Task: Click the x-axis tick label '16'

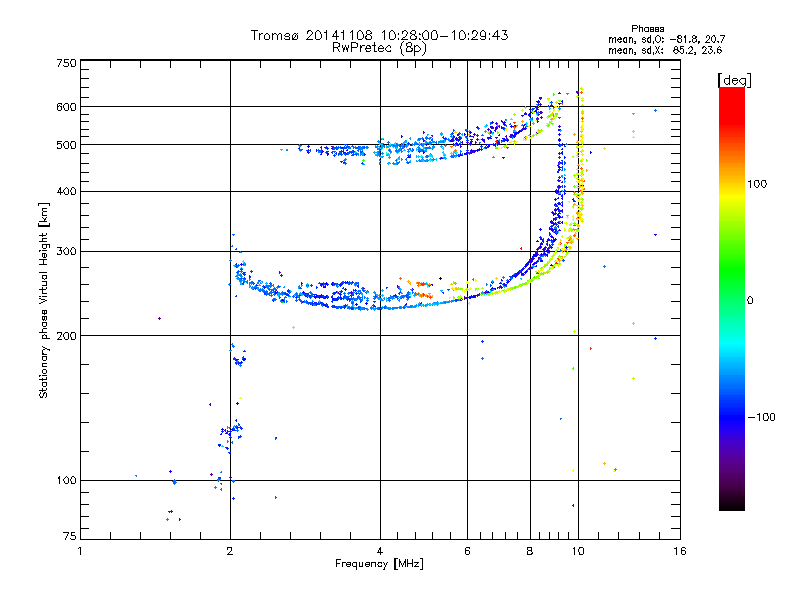Action: tap(680, 551)
